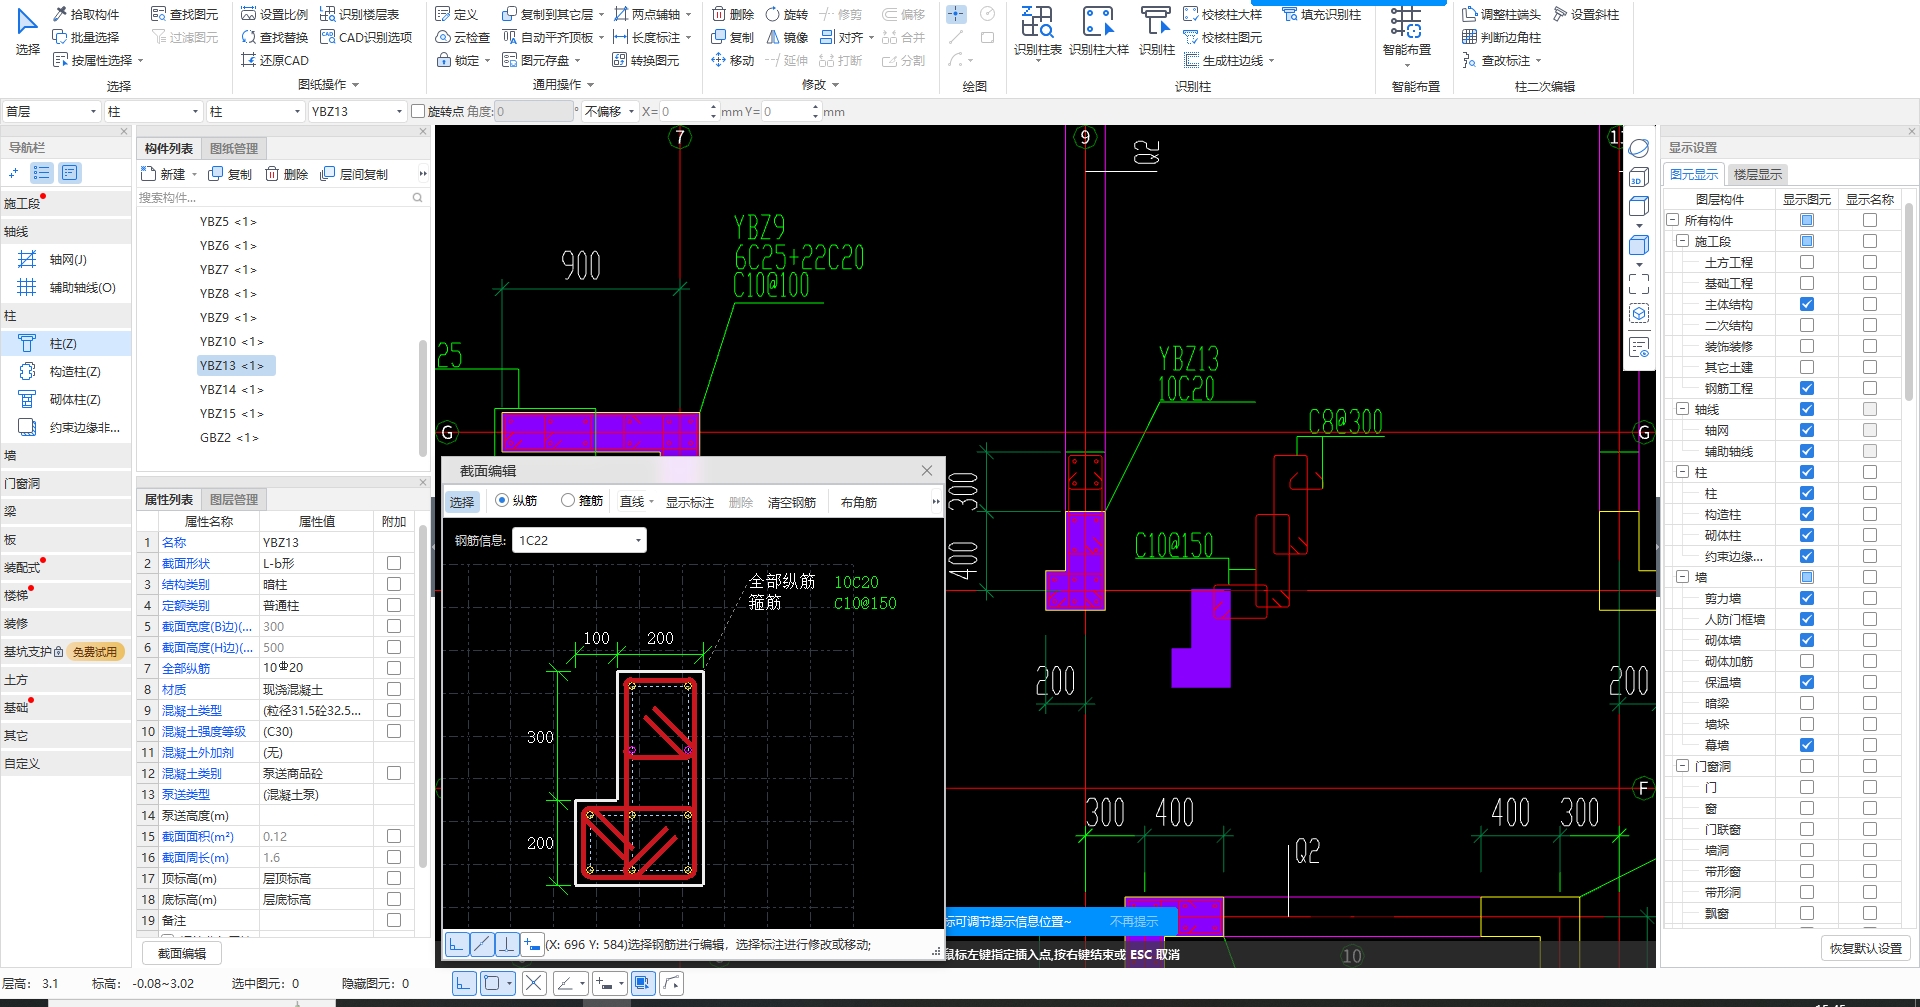Screen dimensions: 1920x1007
Task: Select YBZ14 in component list
Action: pos(231,389)
